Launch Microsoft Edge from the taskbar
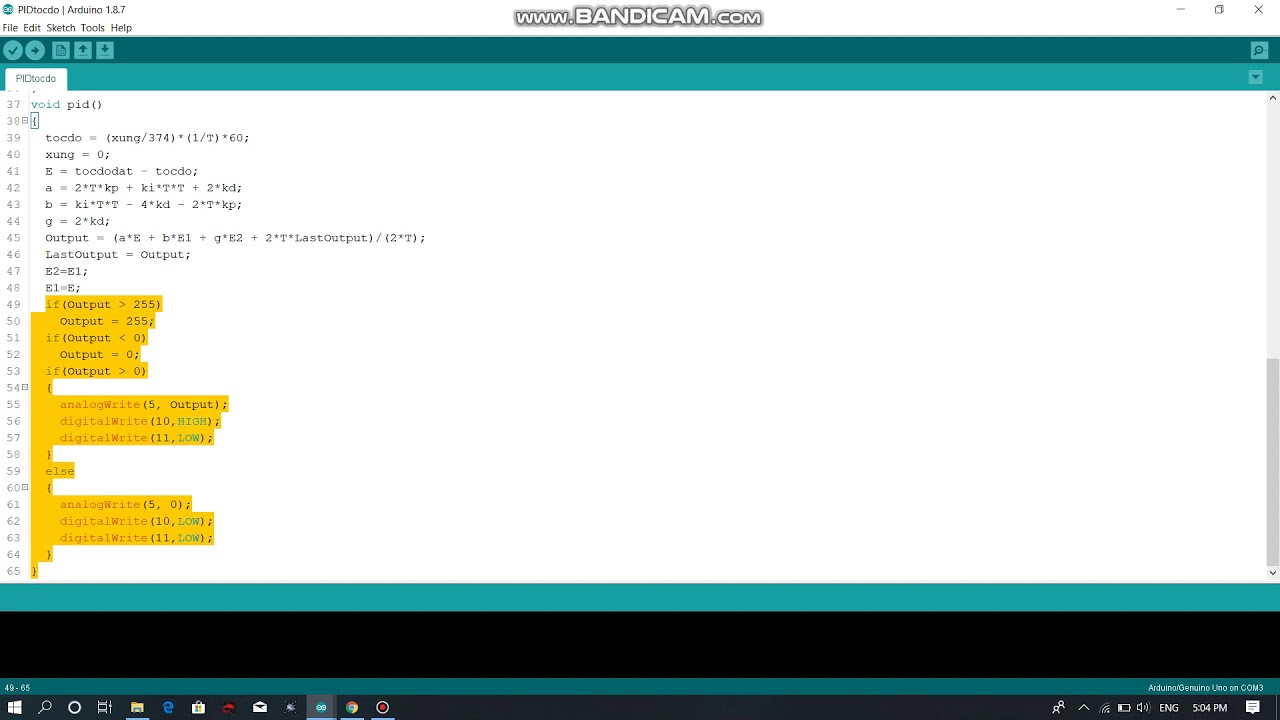Image resolution: width=1280 pixels, height=720 pixels. coord(168,707)
